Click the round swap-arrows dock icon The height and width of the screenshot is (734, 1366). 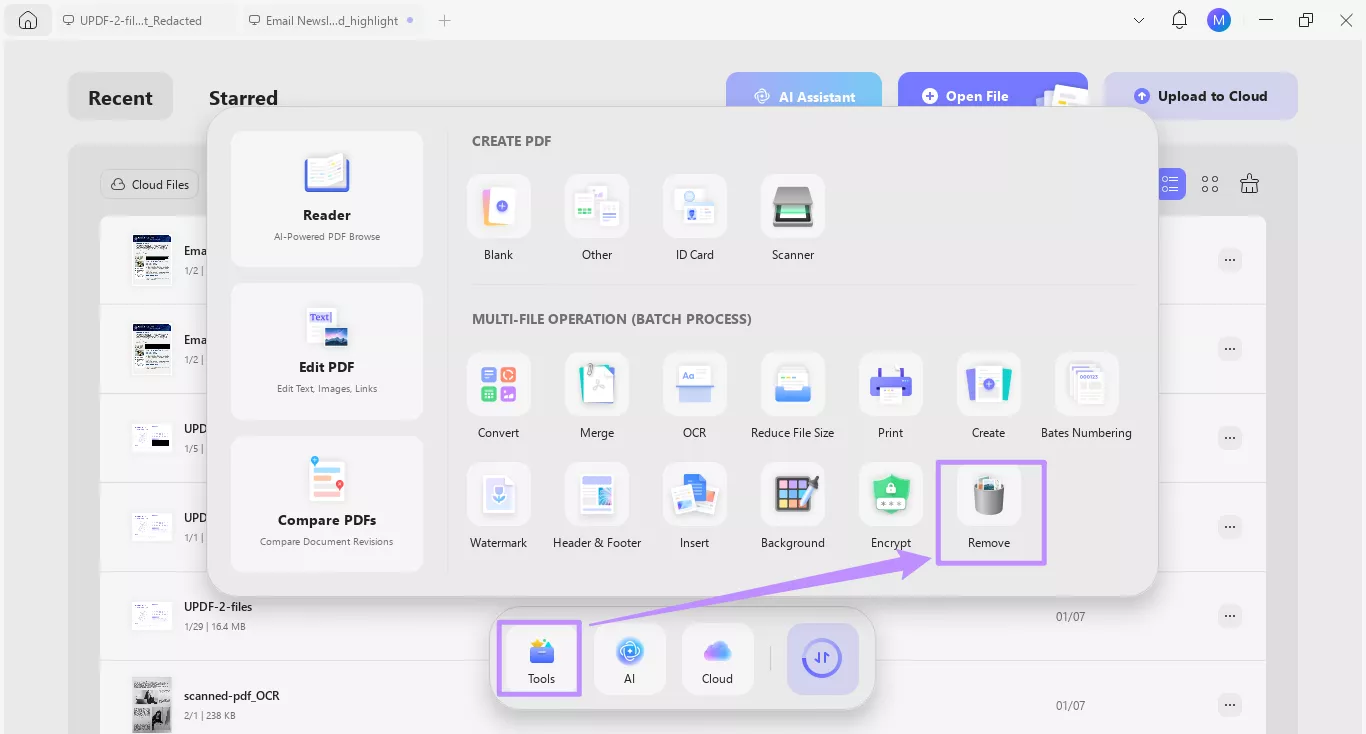823,659
